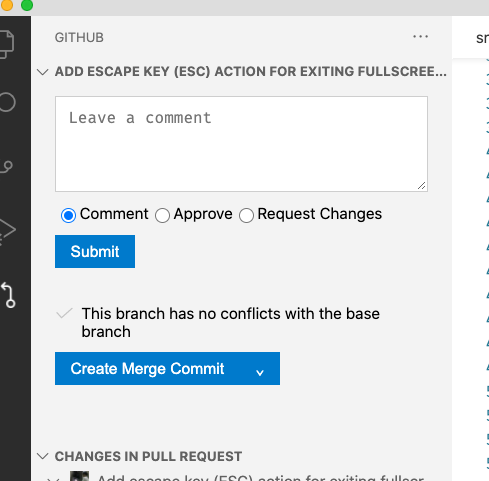Open the Search icon in activity bar
The image size is (489, 481).
7,102
